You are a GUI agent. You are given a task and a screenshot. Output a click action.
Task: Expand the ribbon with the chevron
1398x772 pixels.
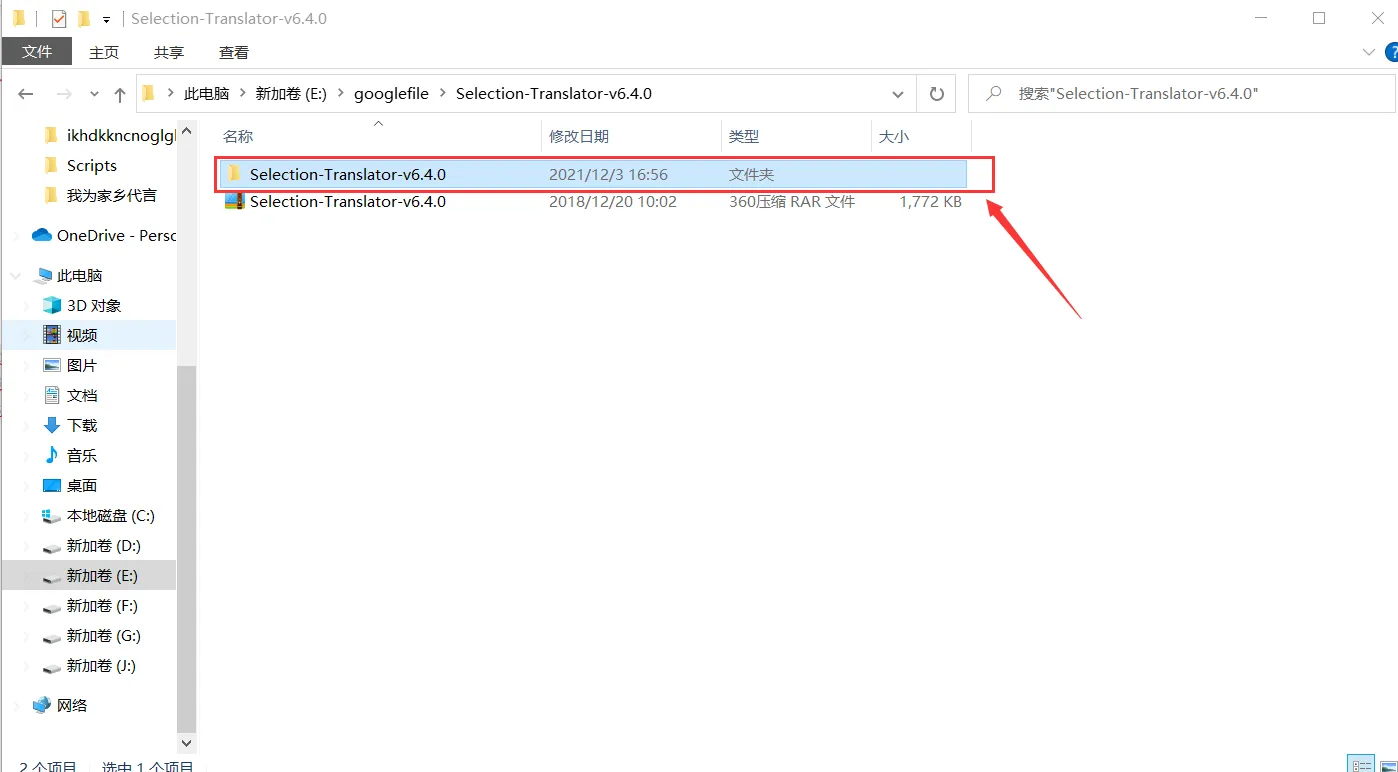pyautogui.click(x=1369, y=52)
